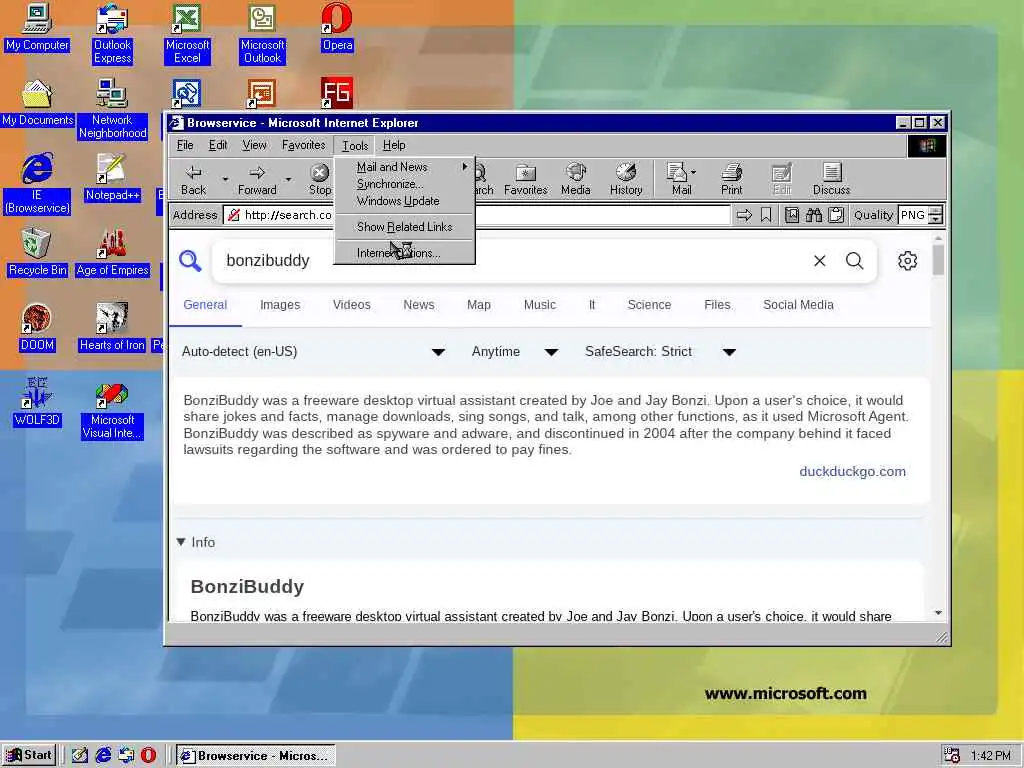Submit search with magnifier inside search box
1024x768 pixels.
pyautogui.click(x=854, y=261)
